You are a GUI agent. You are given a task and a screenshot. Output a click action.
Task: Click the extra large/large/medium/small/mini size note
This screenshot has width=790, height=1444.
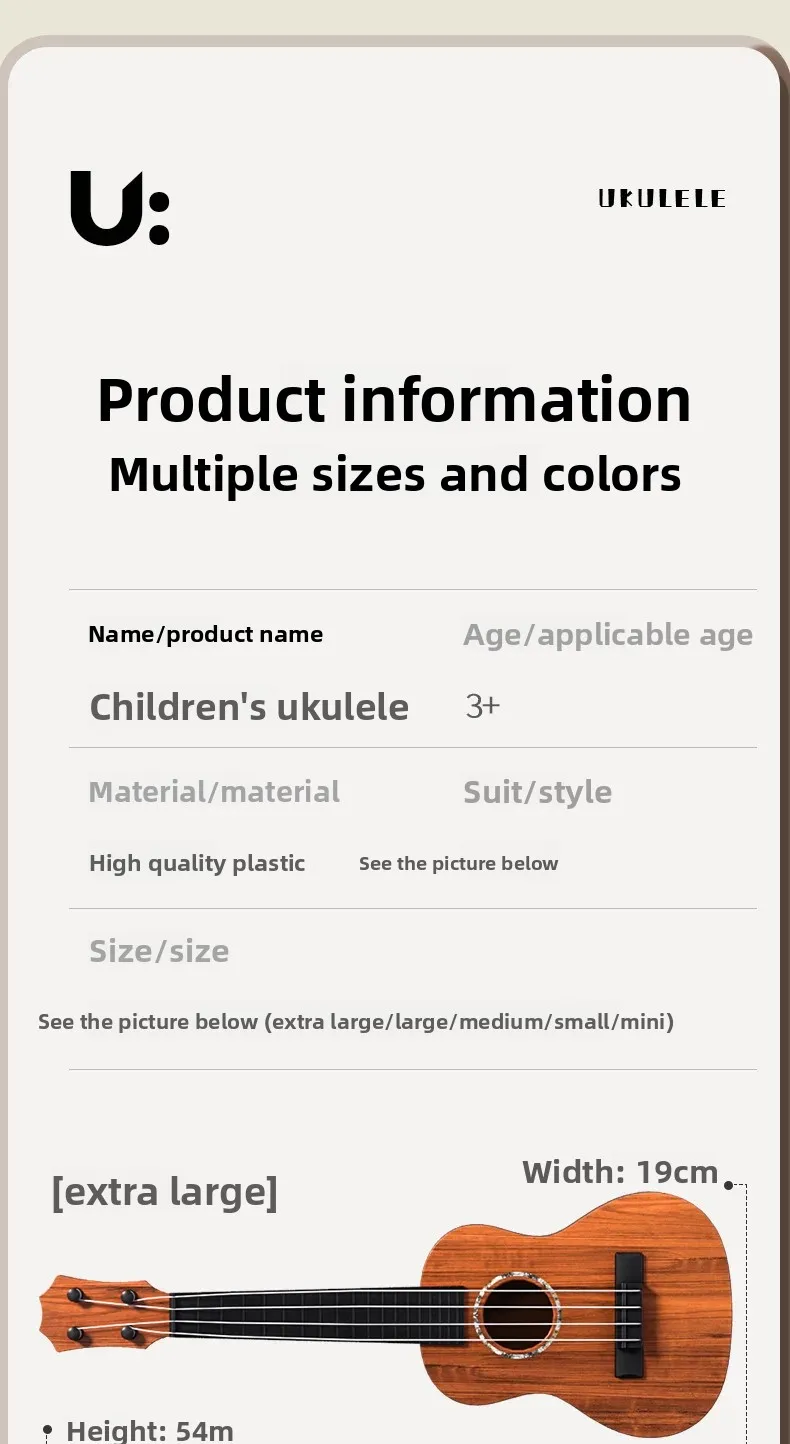356,1021
